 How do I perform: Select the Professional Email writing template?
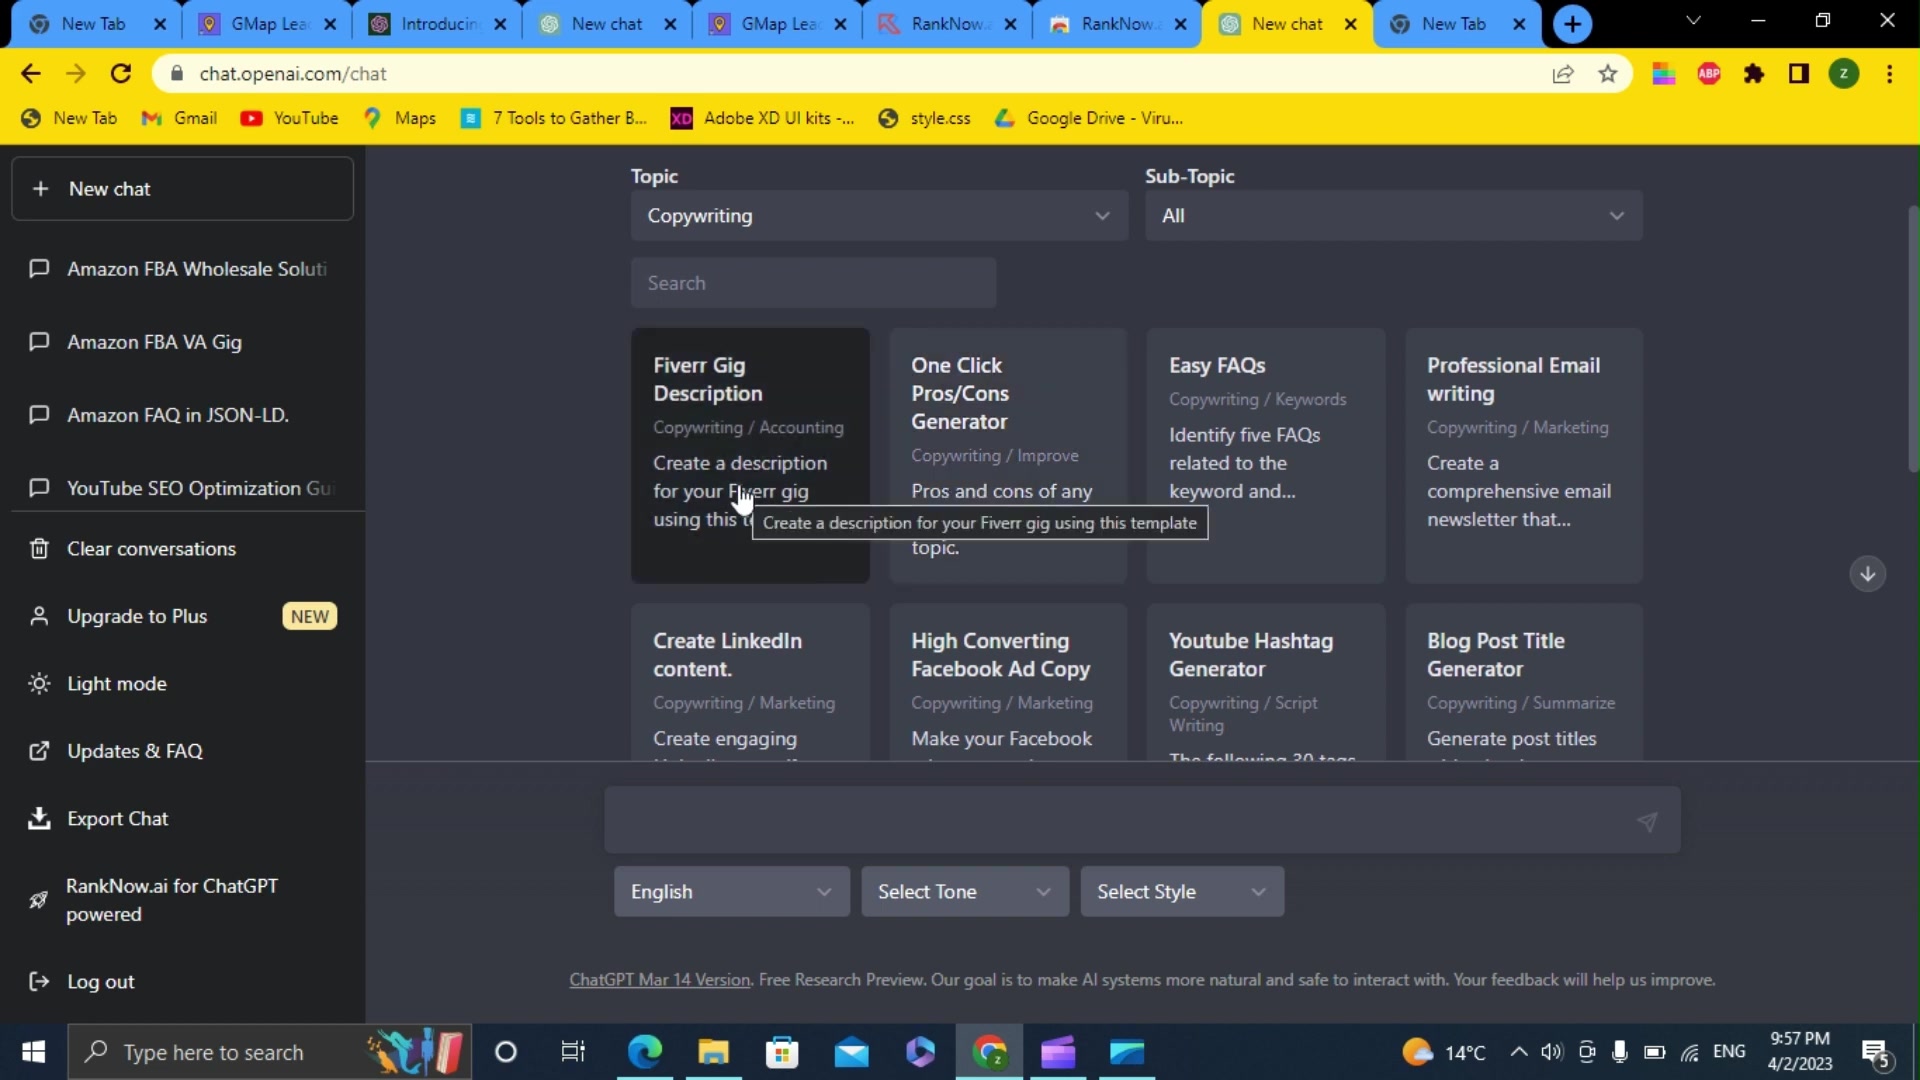[x=1524, y=456]
